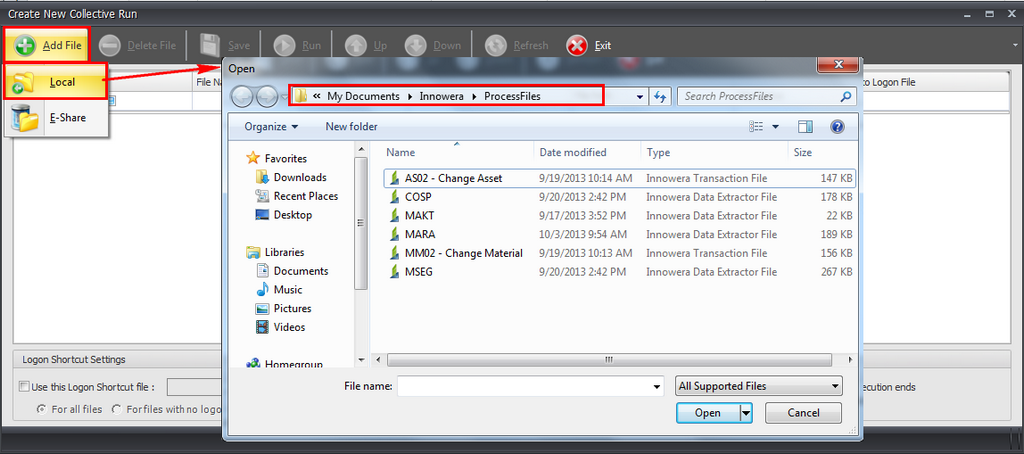Image resolution: width=1024 pixels, height=454 pixels.
Task: Click the Refresh toolbar icon
Action: point(496,45)
